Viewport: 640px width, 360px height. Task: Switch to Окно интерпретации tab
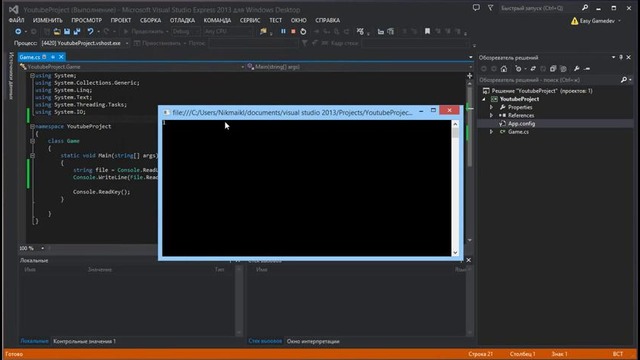click(313, 341)
